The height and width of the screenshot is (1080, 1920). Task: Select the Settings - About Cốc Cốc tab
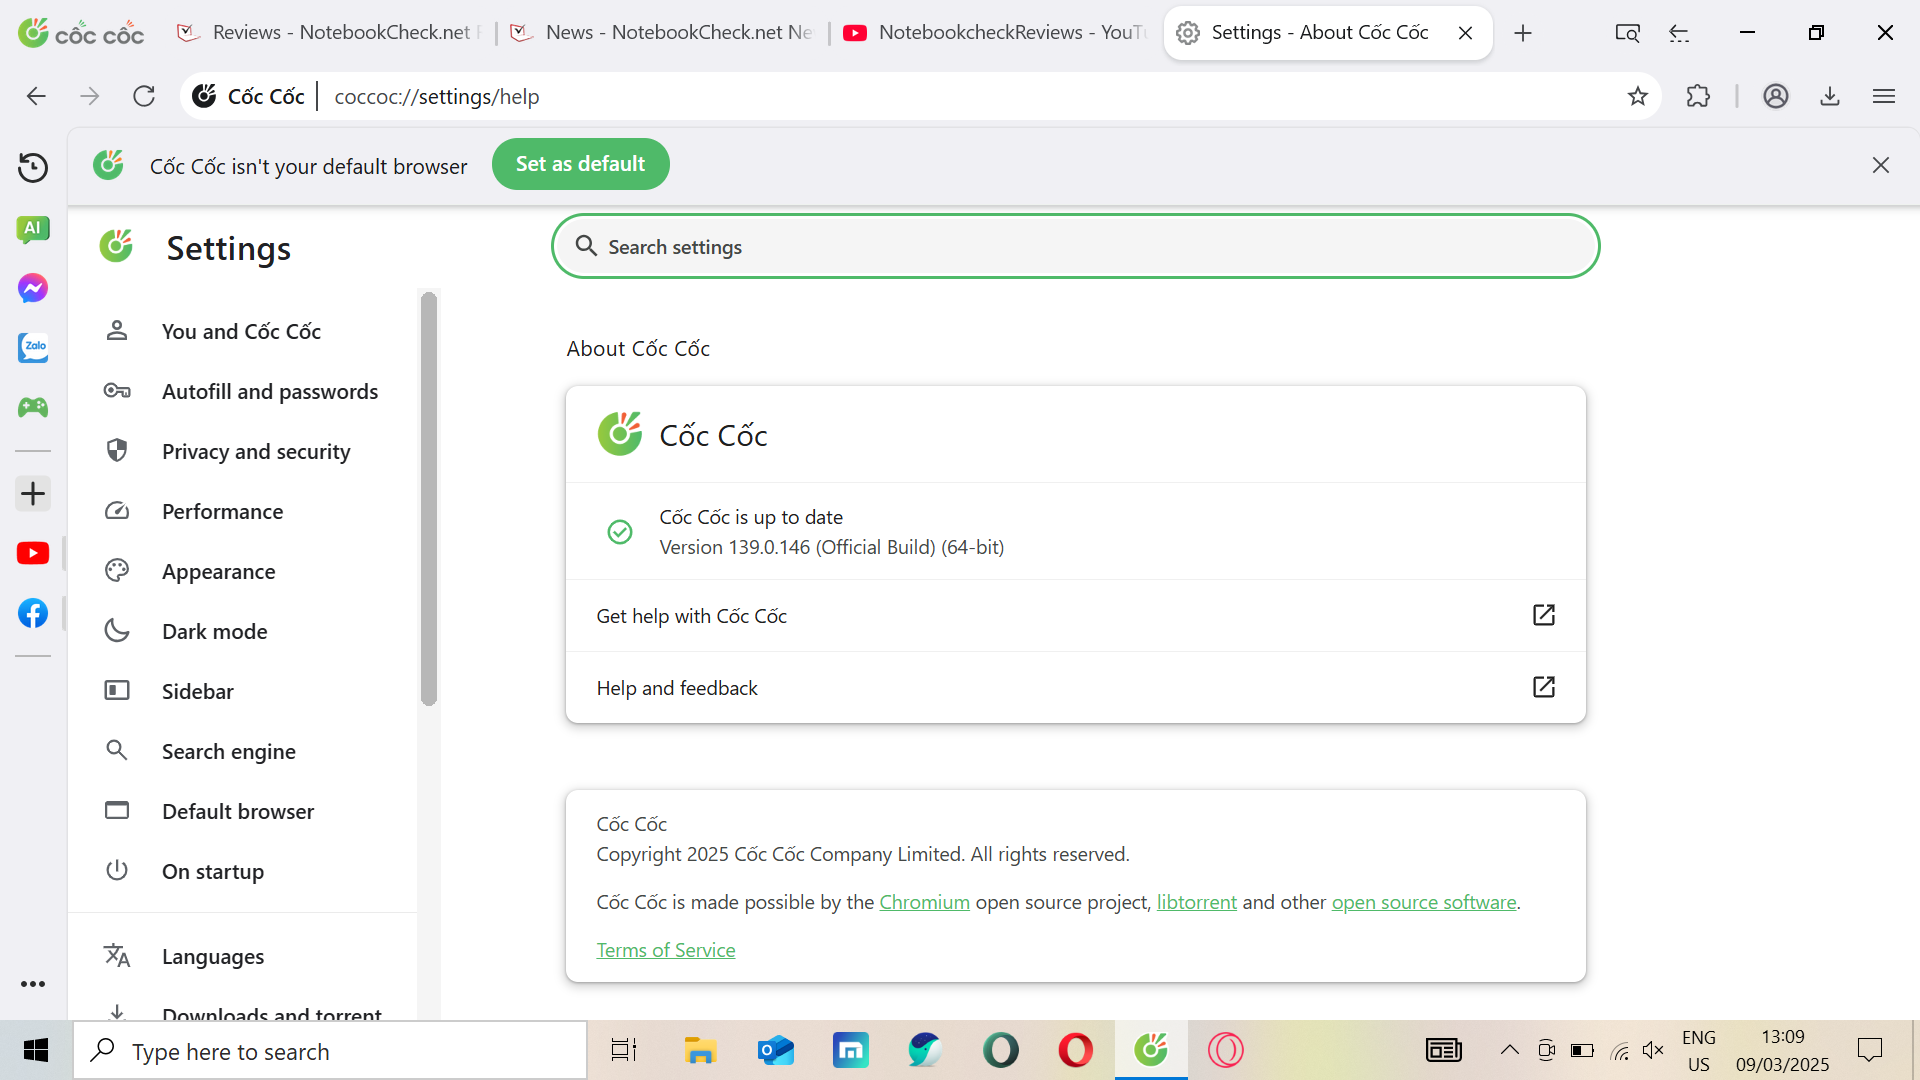[x=1320, y=33]
